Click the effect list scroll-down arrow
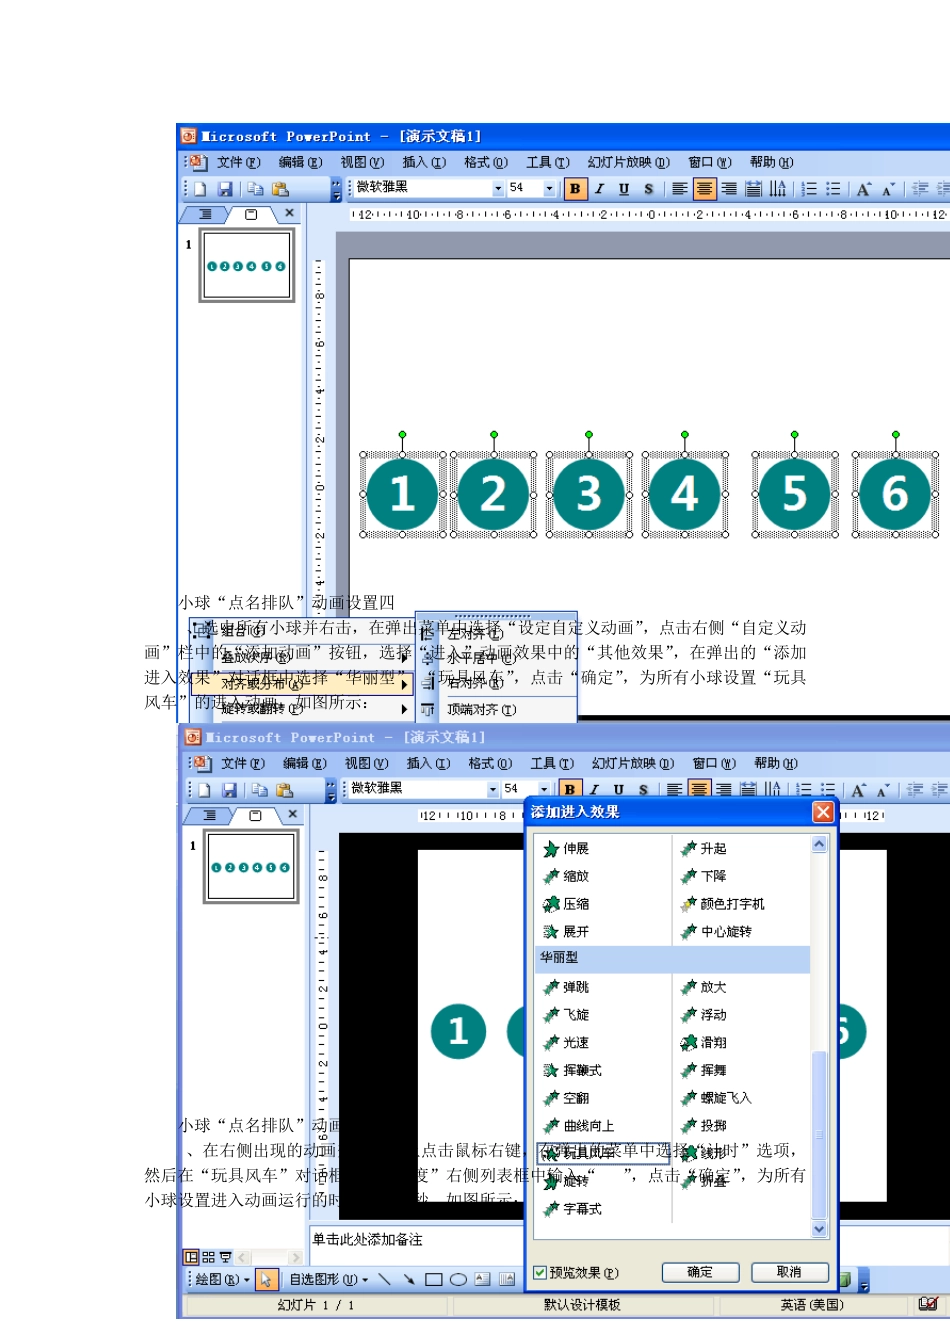The height and width of the screenshot is (1344, 950). click(819, 1229)
